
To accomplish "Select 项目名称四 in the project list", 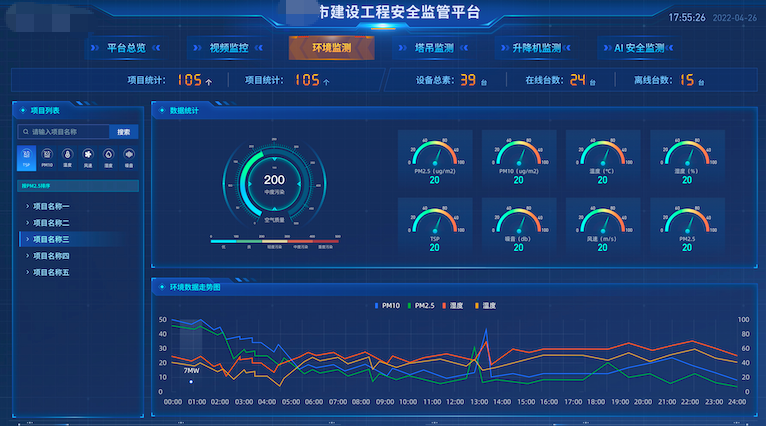I will coord(51,256).
